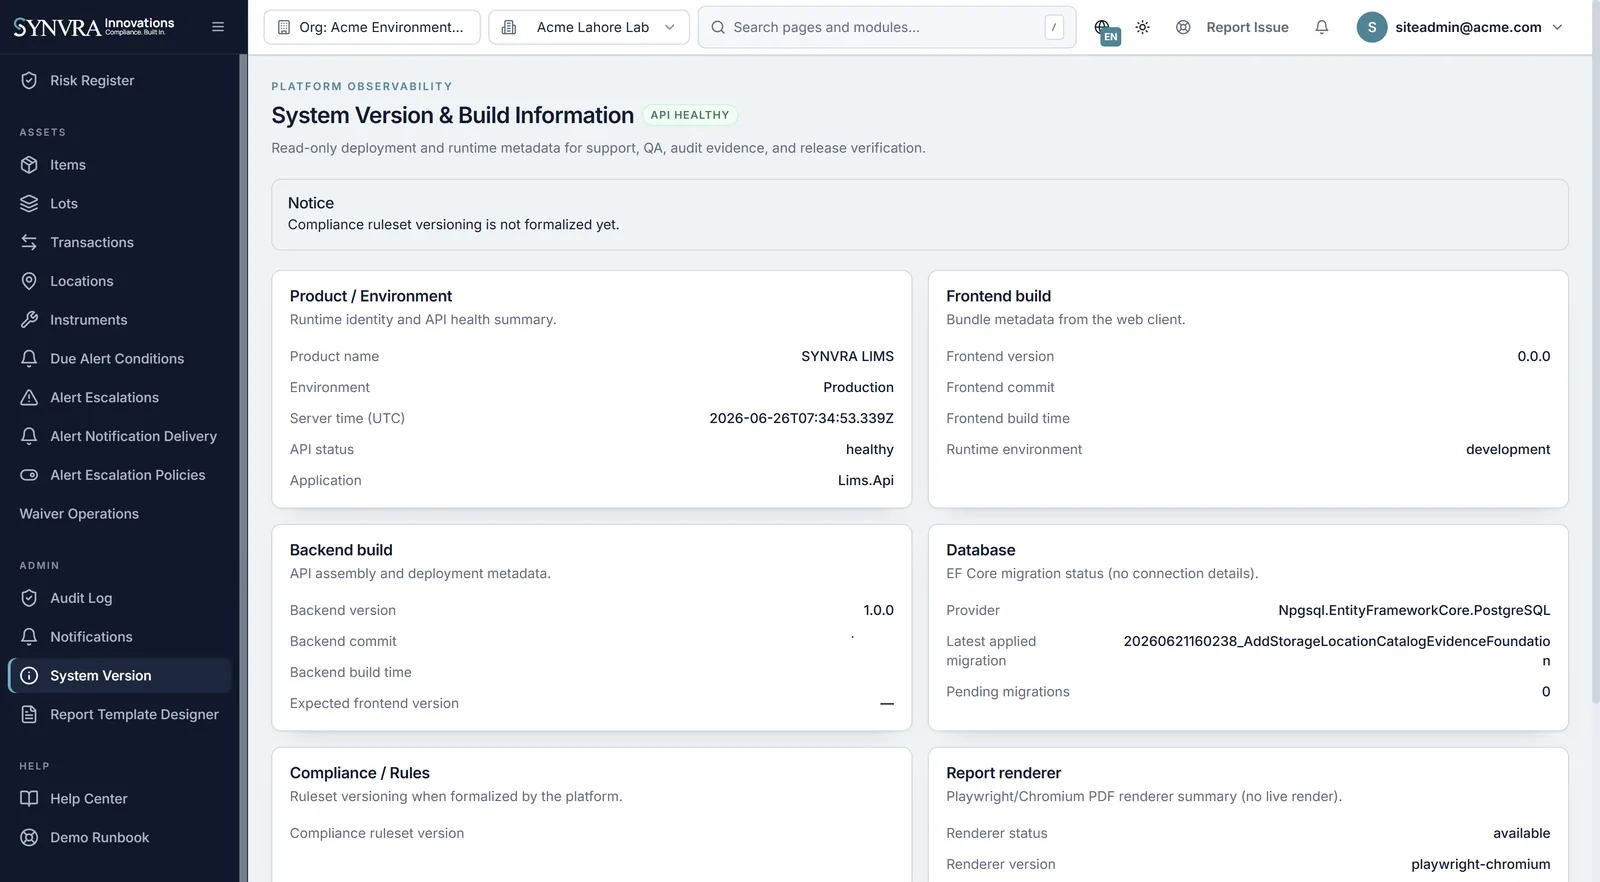
Task: Toggle light/dark theme sun icon
Action: coord(1143,27)
